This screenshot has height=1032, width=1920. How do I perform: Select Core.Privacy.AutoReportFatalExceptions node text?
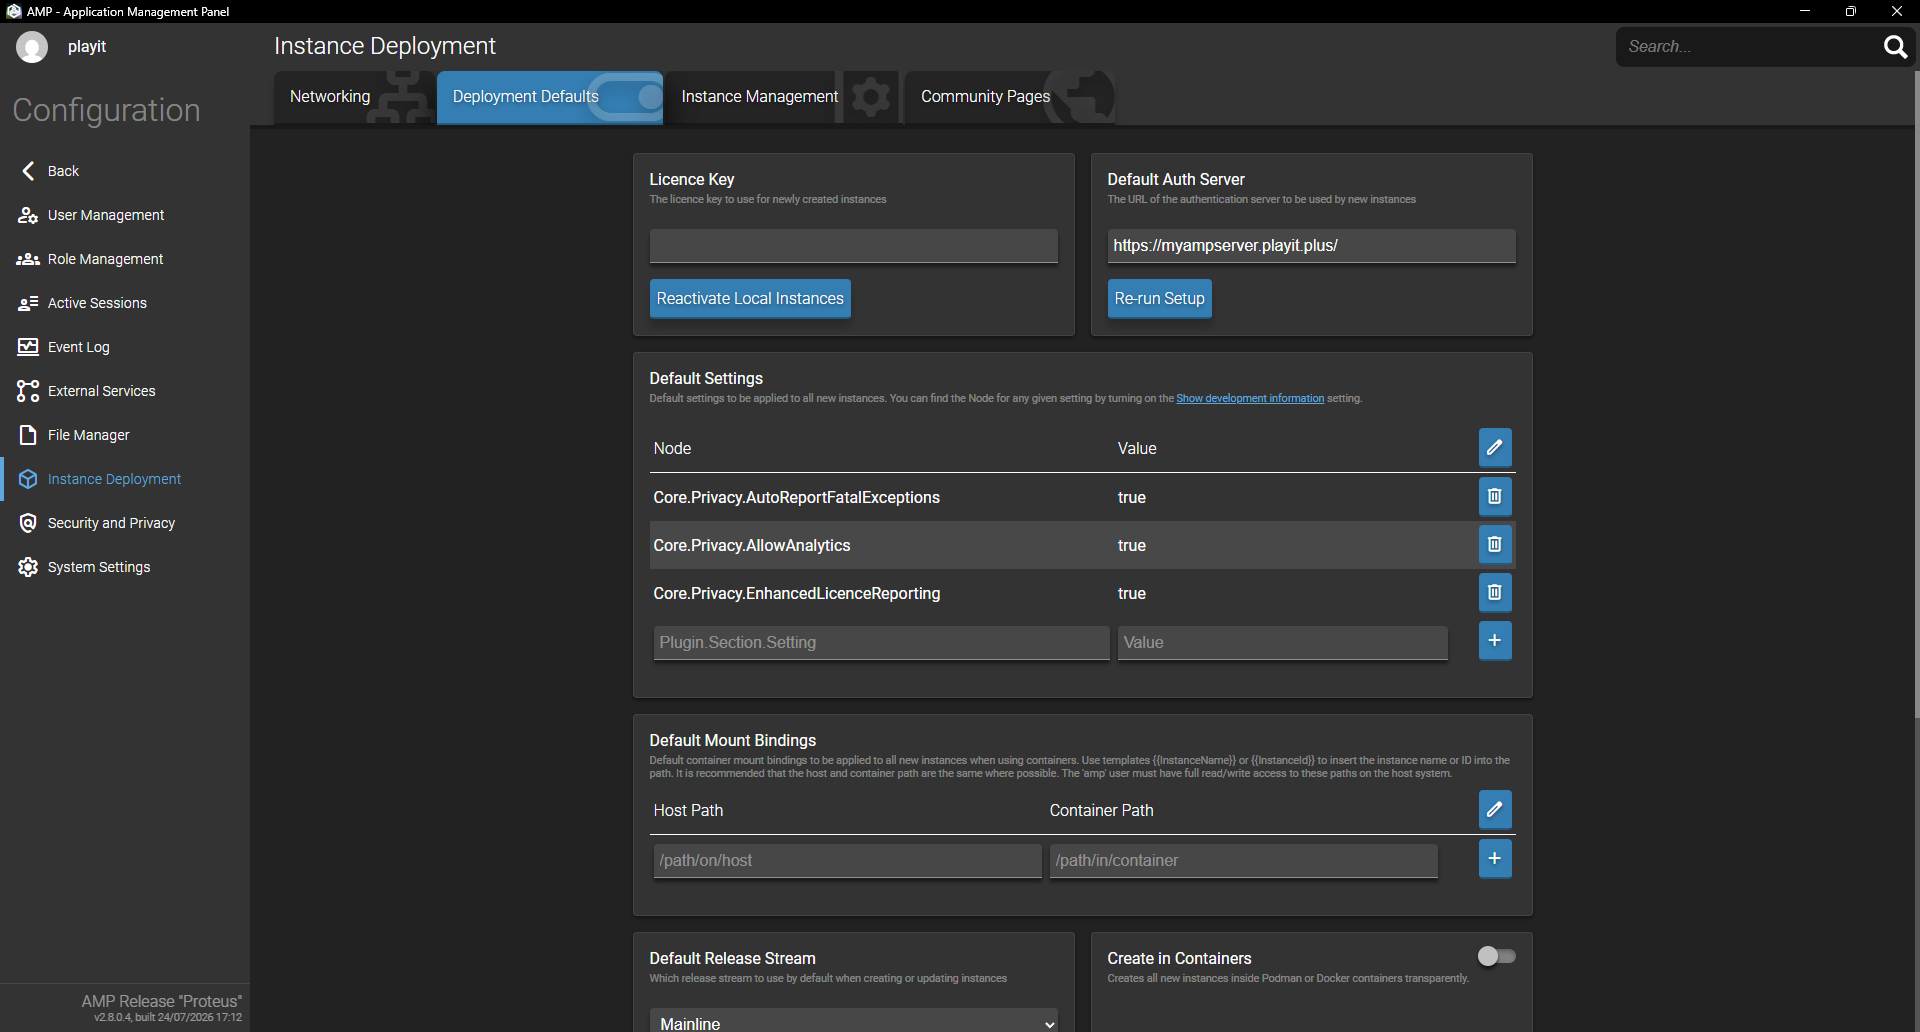tap(796, 497)
